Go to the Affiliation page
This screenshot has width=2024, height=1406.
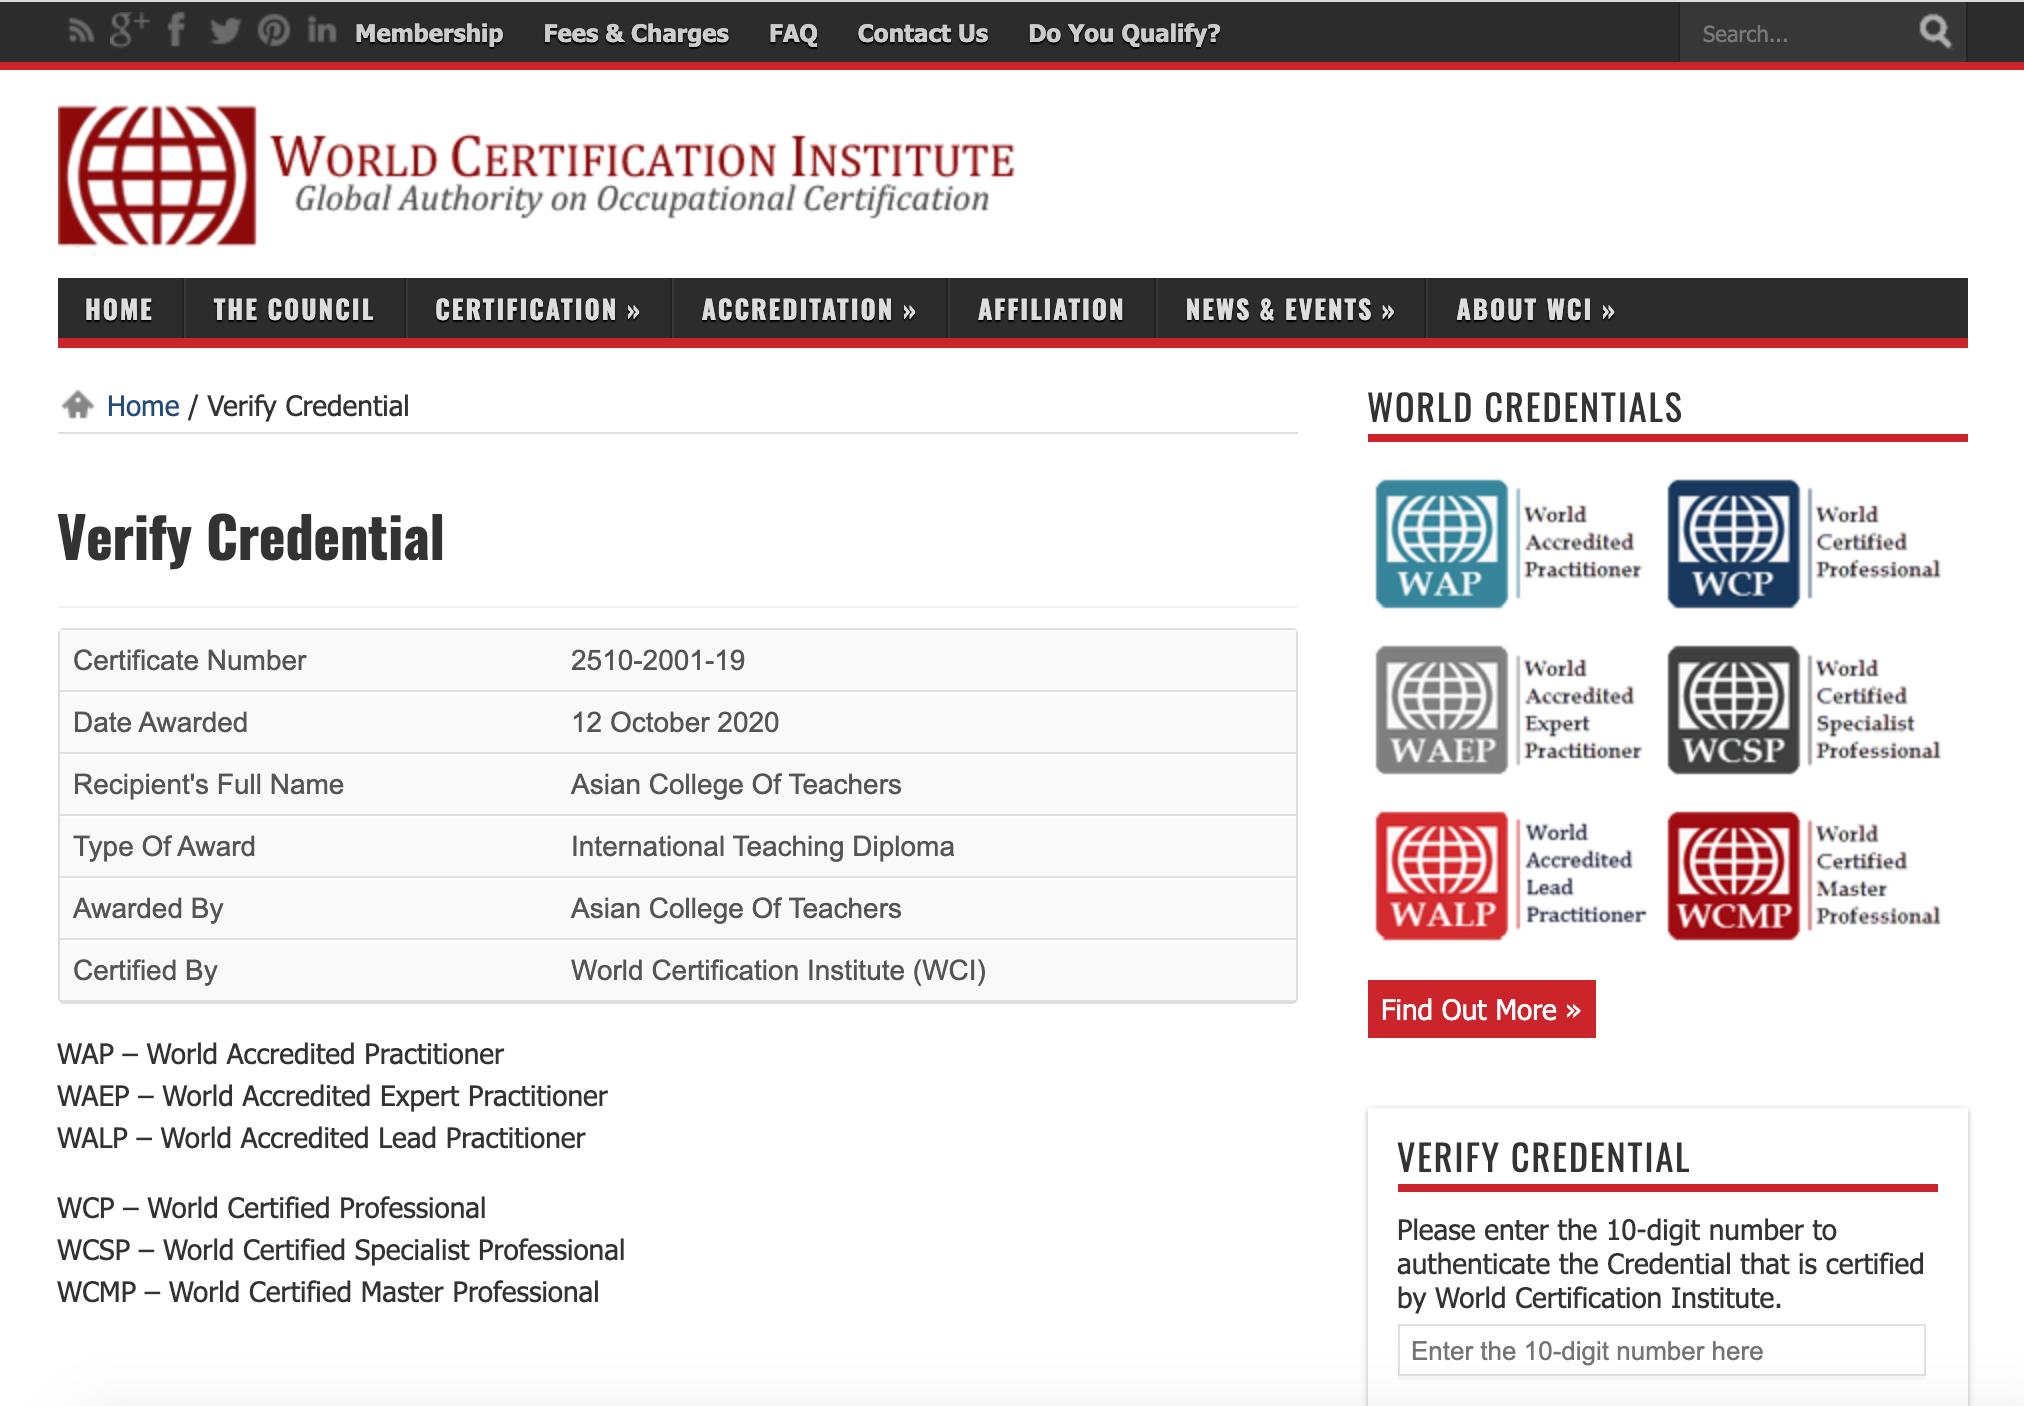pyautogui.click(x=1050, y=310)
